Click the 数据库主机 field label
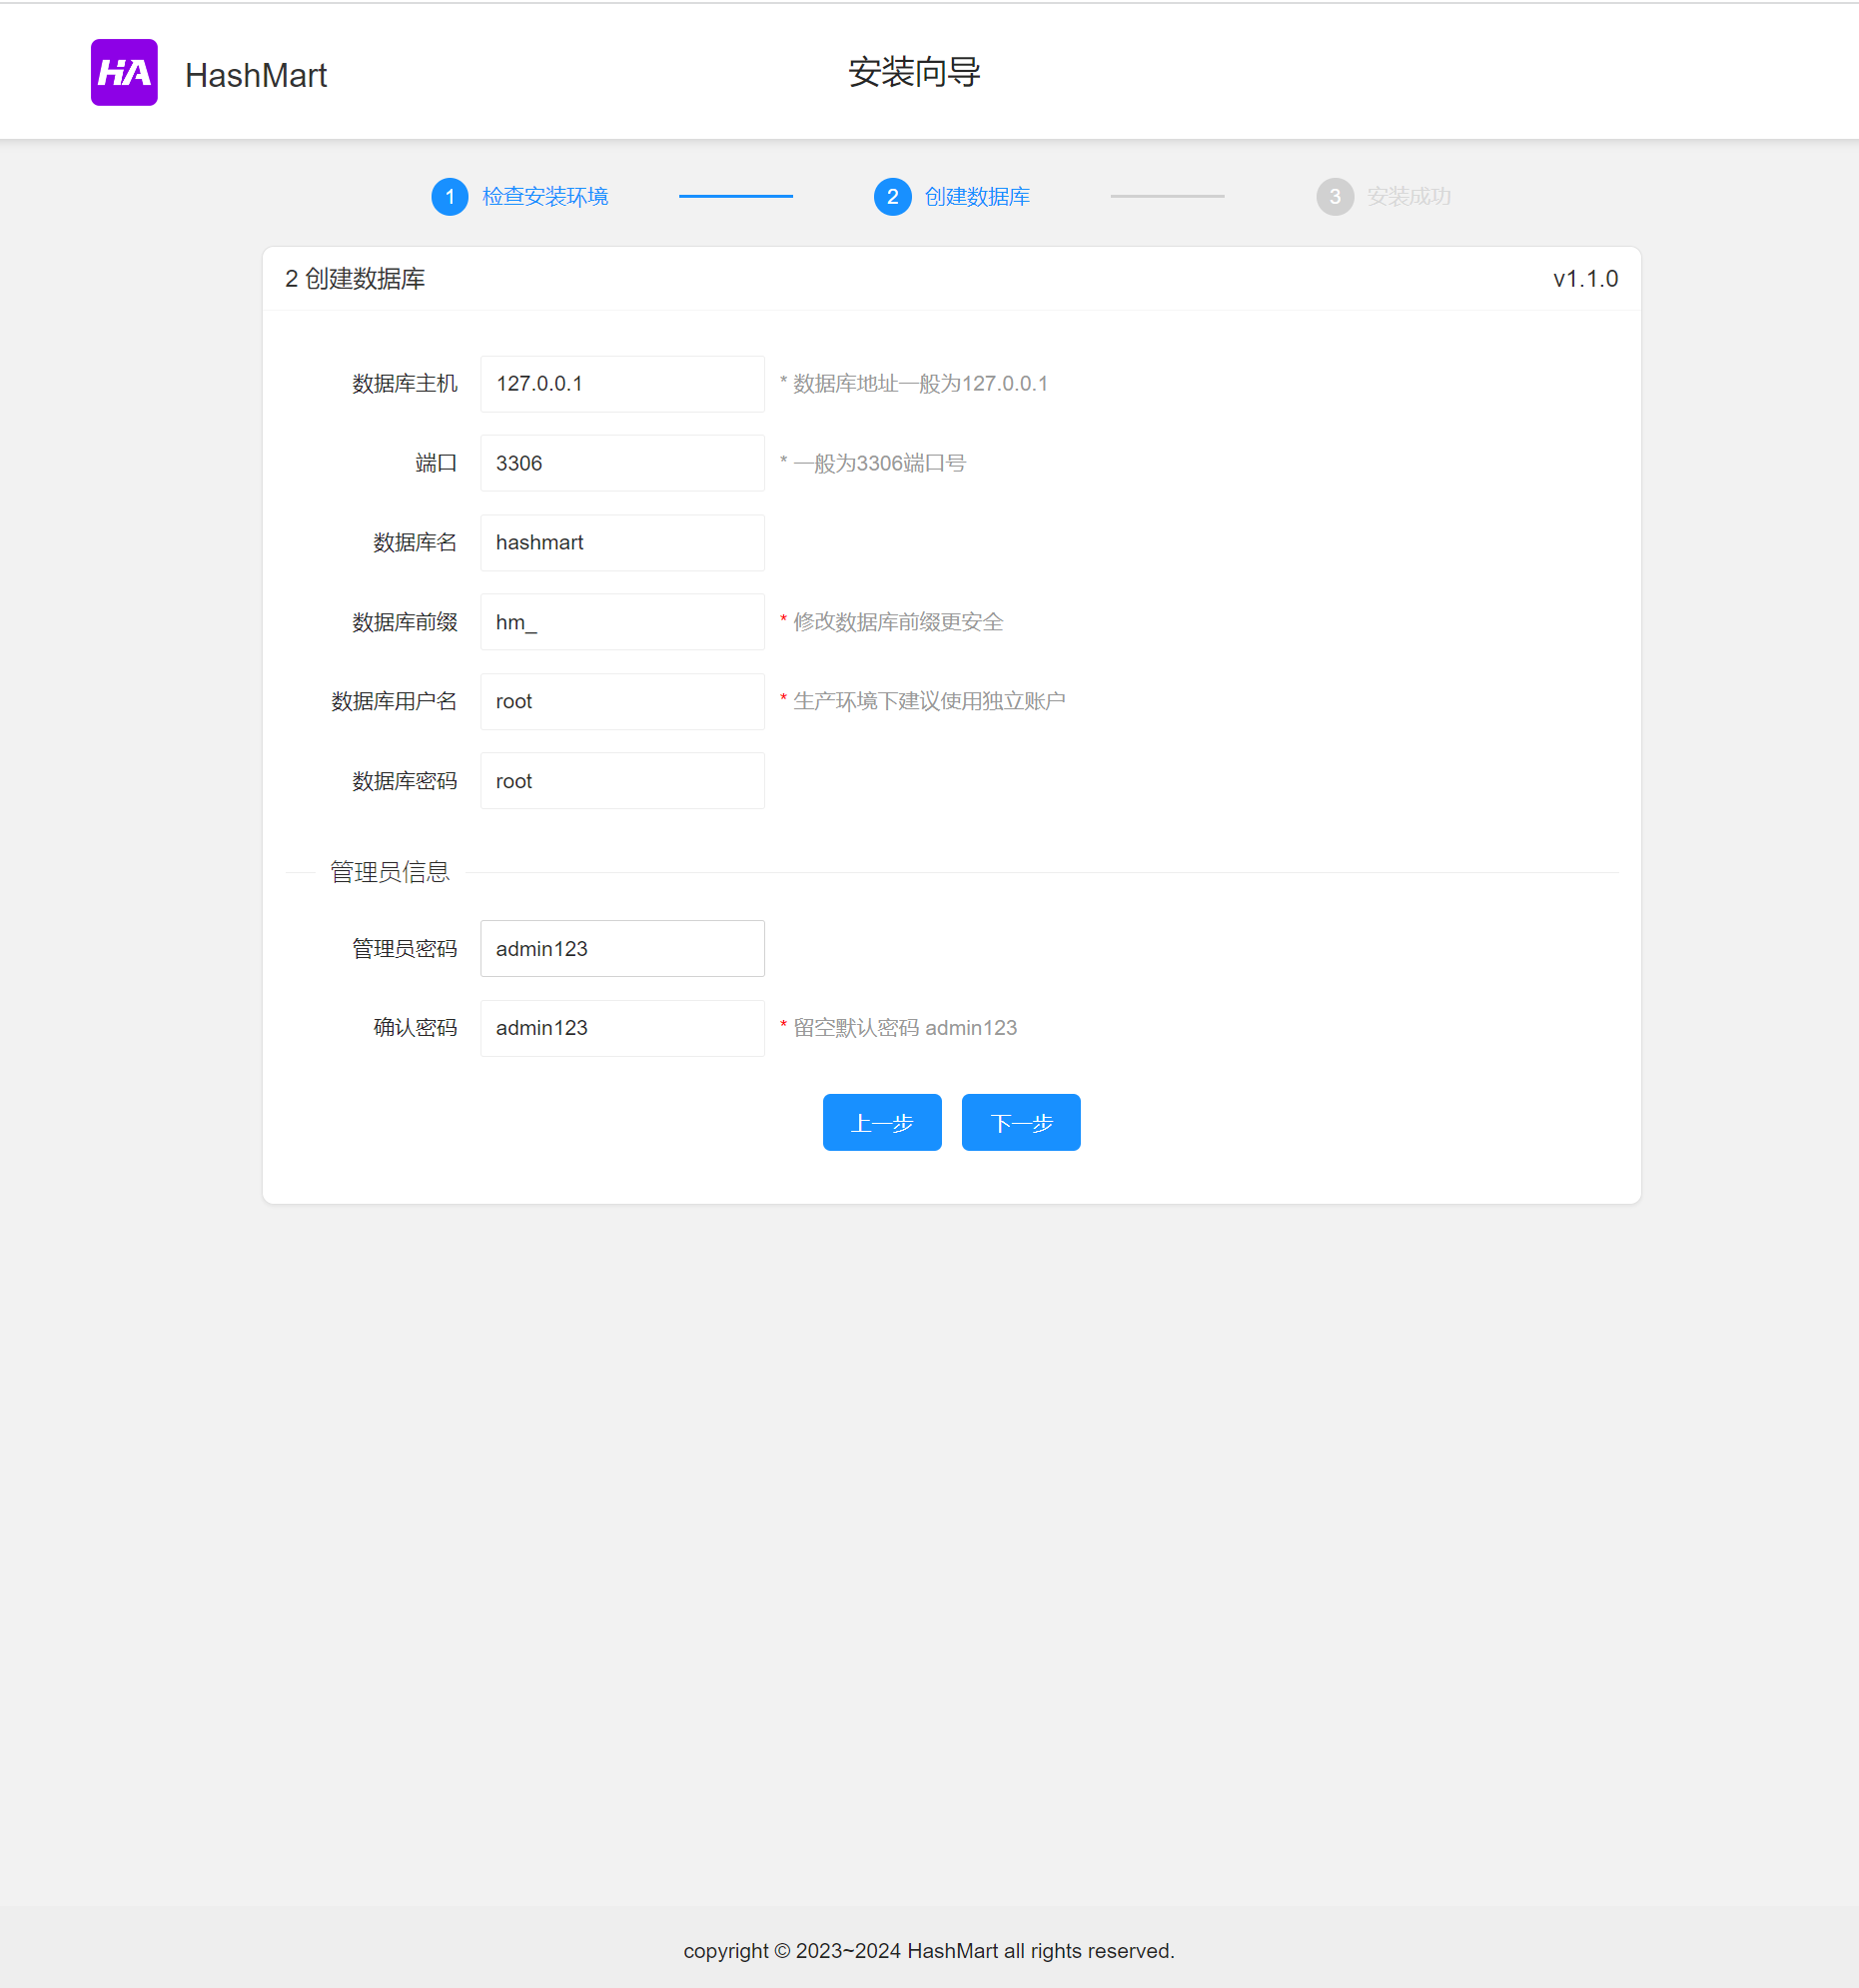Image resolution: width=1859 pixels, height=1988 pixels. (x=405, y=384)
